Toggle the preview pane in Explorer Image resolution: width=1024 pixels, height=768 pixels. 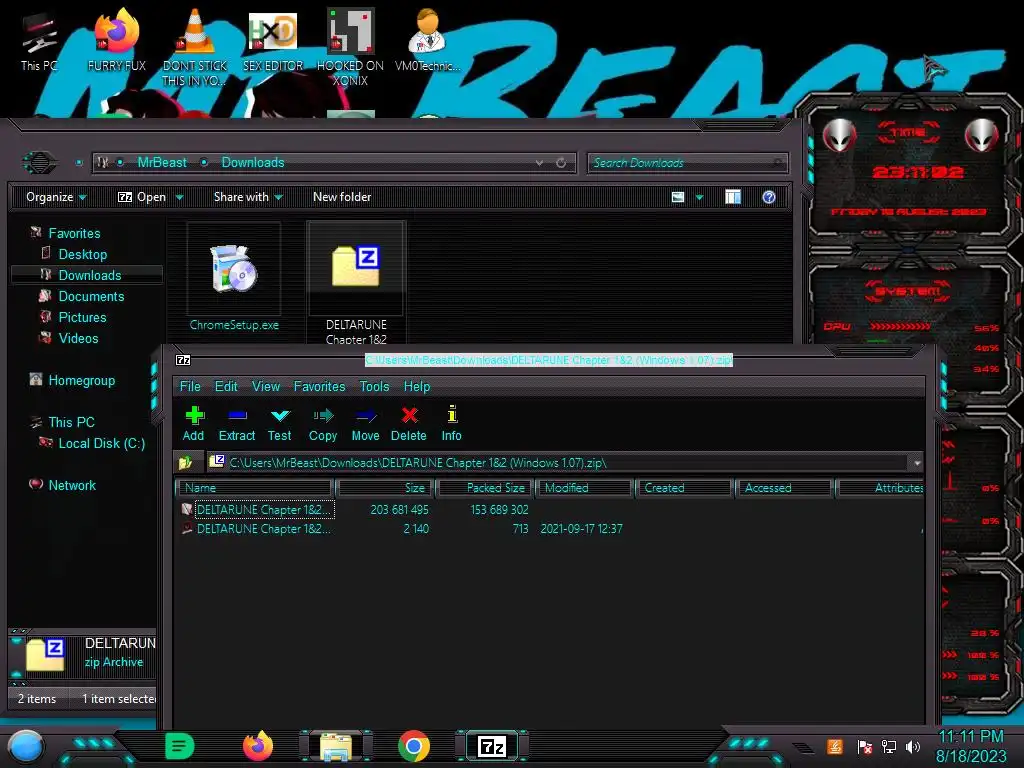(733, 197)
